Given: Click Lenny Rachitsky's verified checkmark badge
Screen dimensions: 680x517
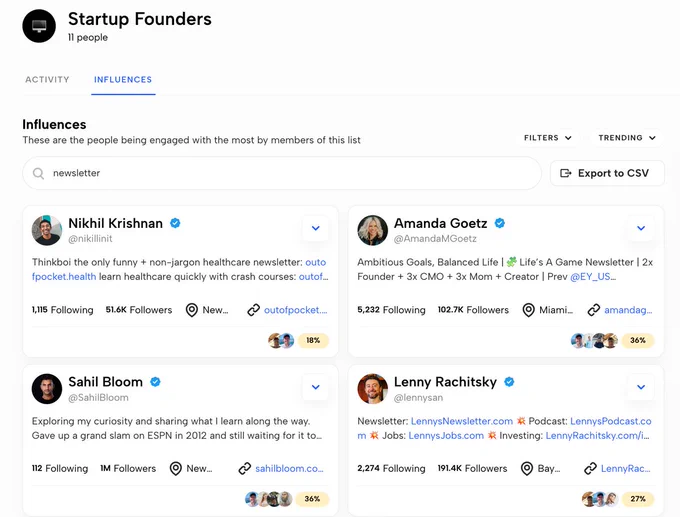Looking at the screenshot, I should [509, 382].
